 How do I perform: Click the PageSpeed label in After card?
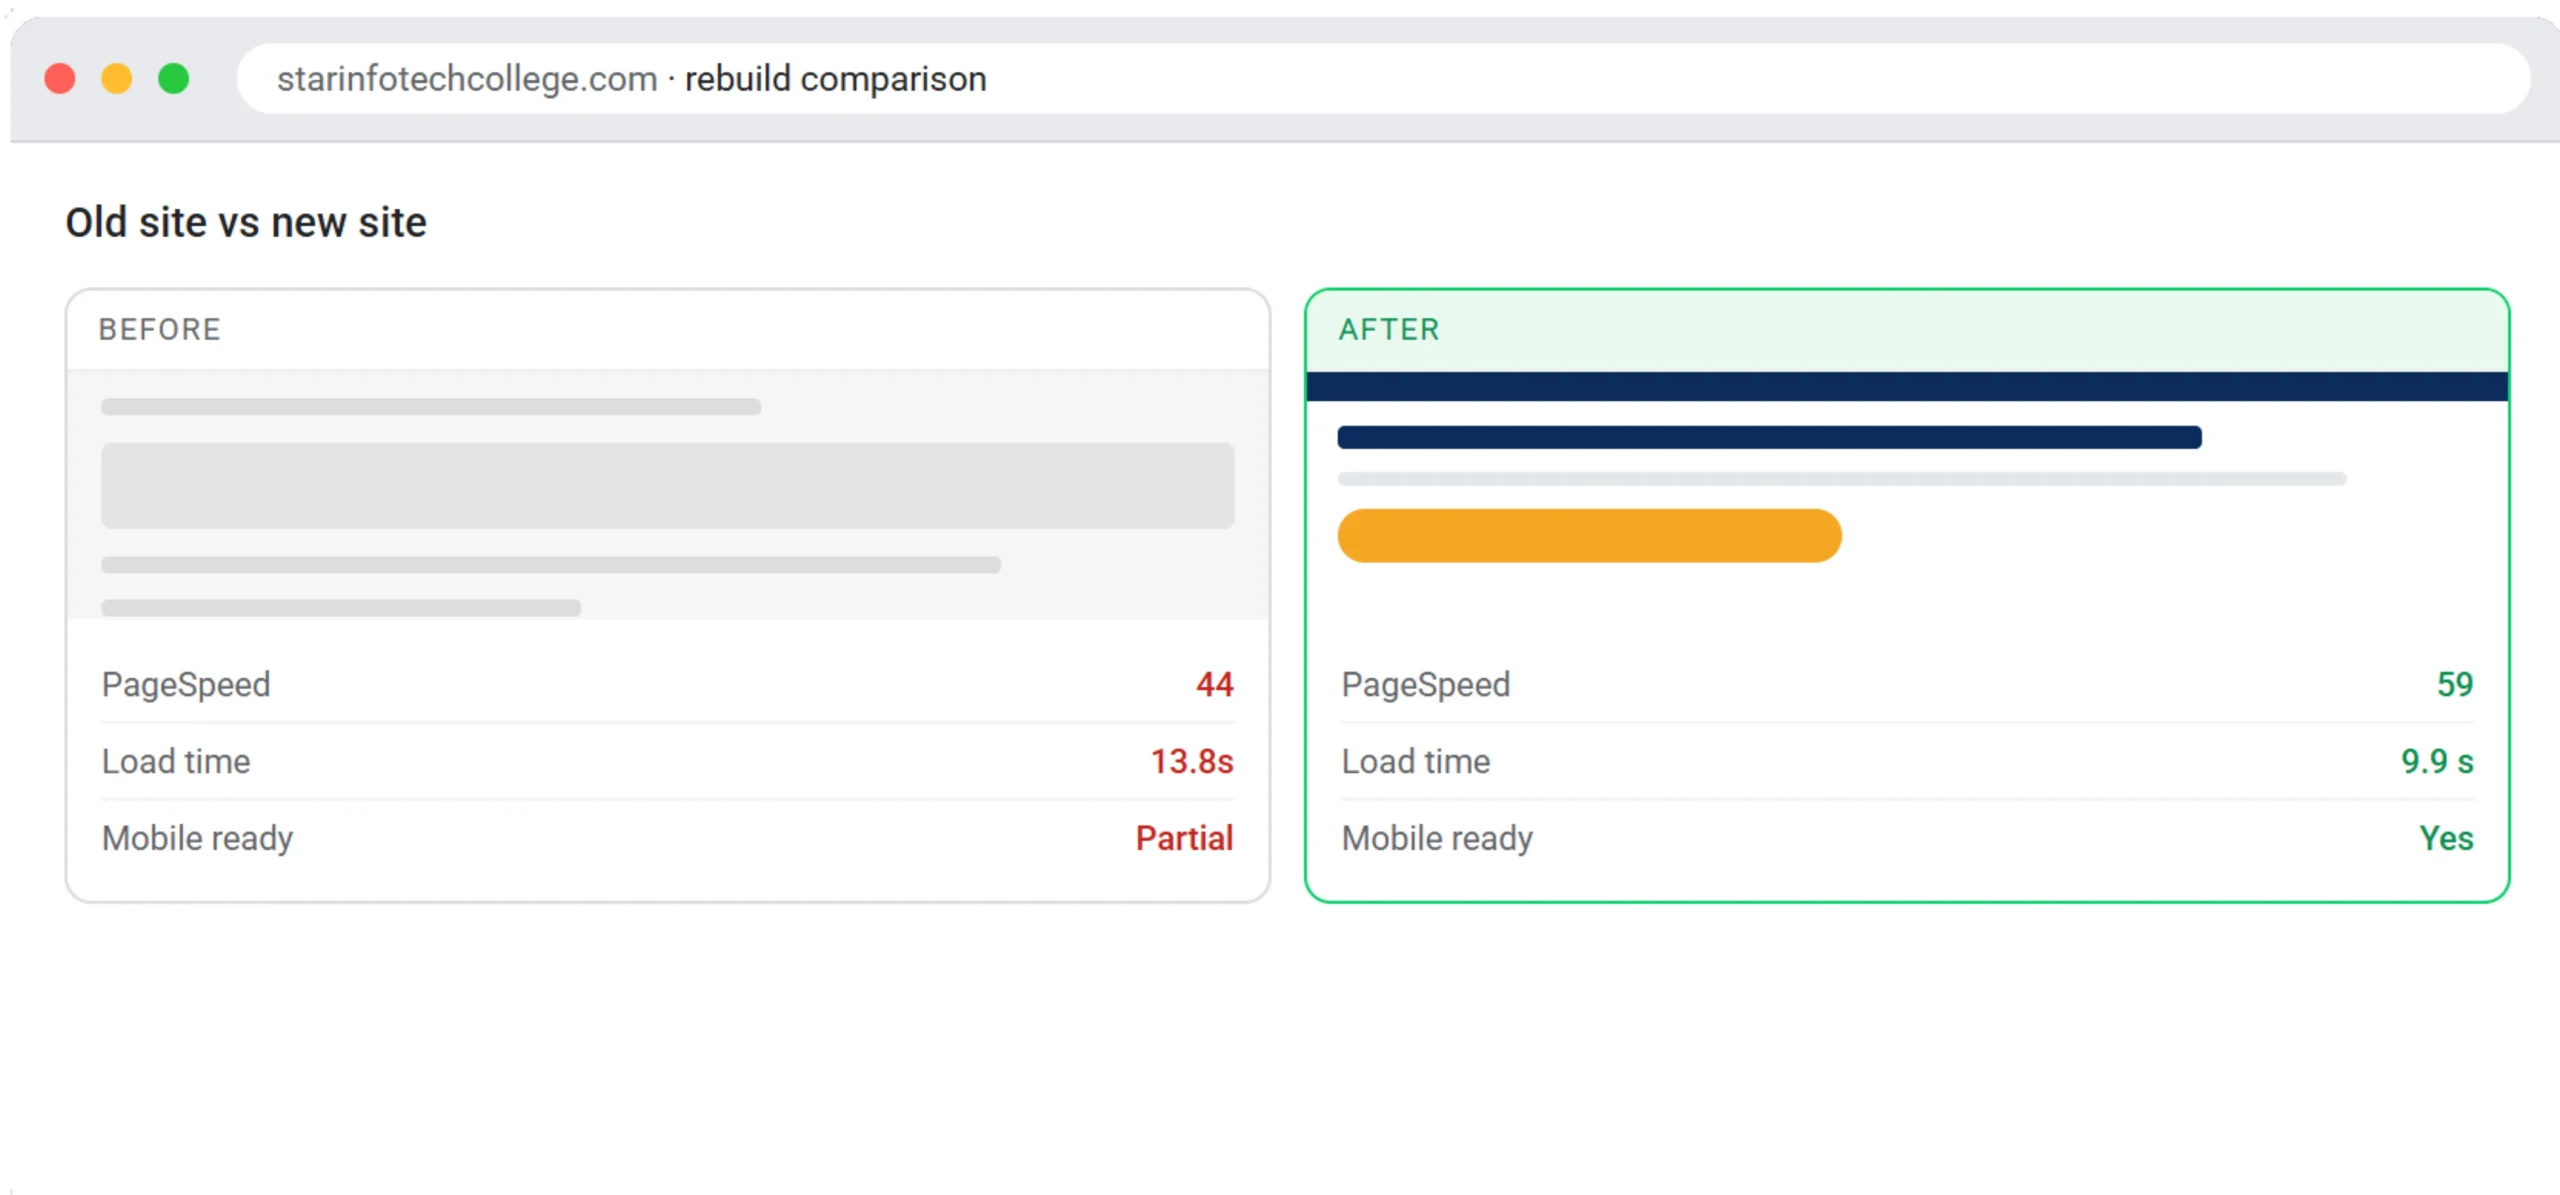(1426, 684)
